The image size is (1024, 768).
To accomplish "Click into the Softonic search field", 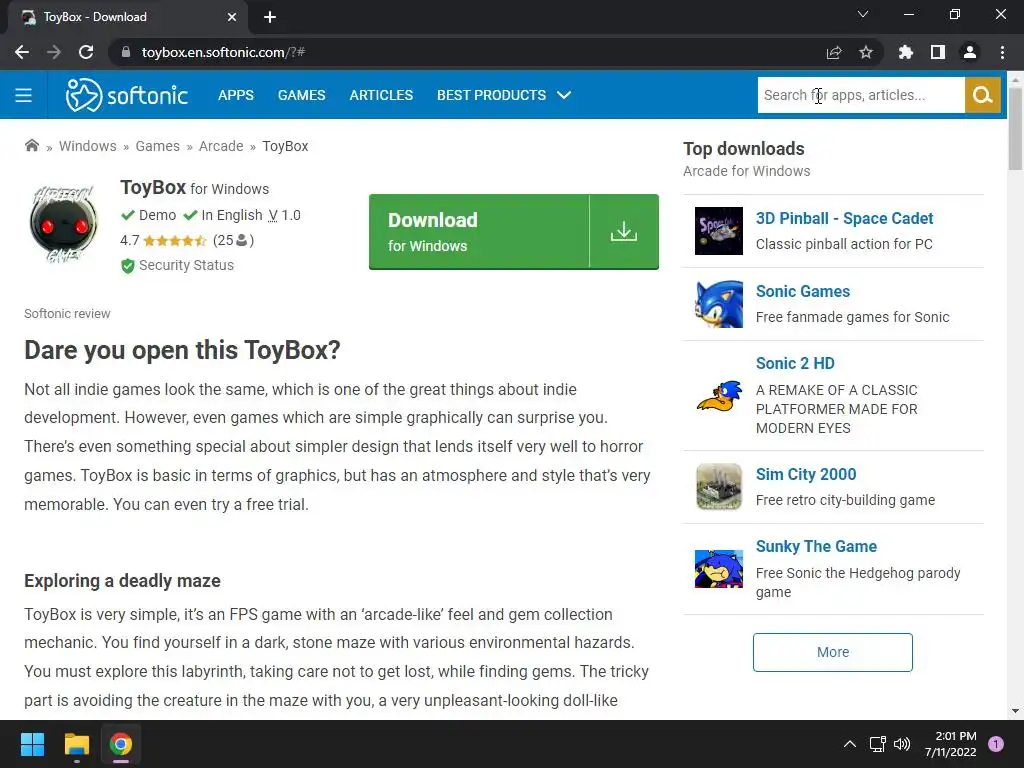I will (861, 95).
